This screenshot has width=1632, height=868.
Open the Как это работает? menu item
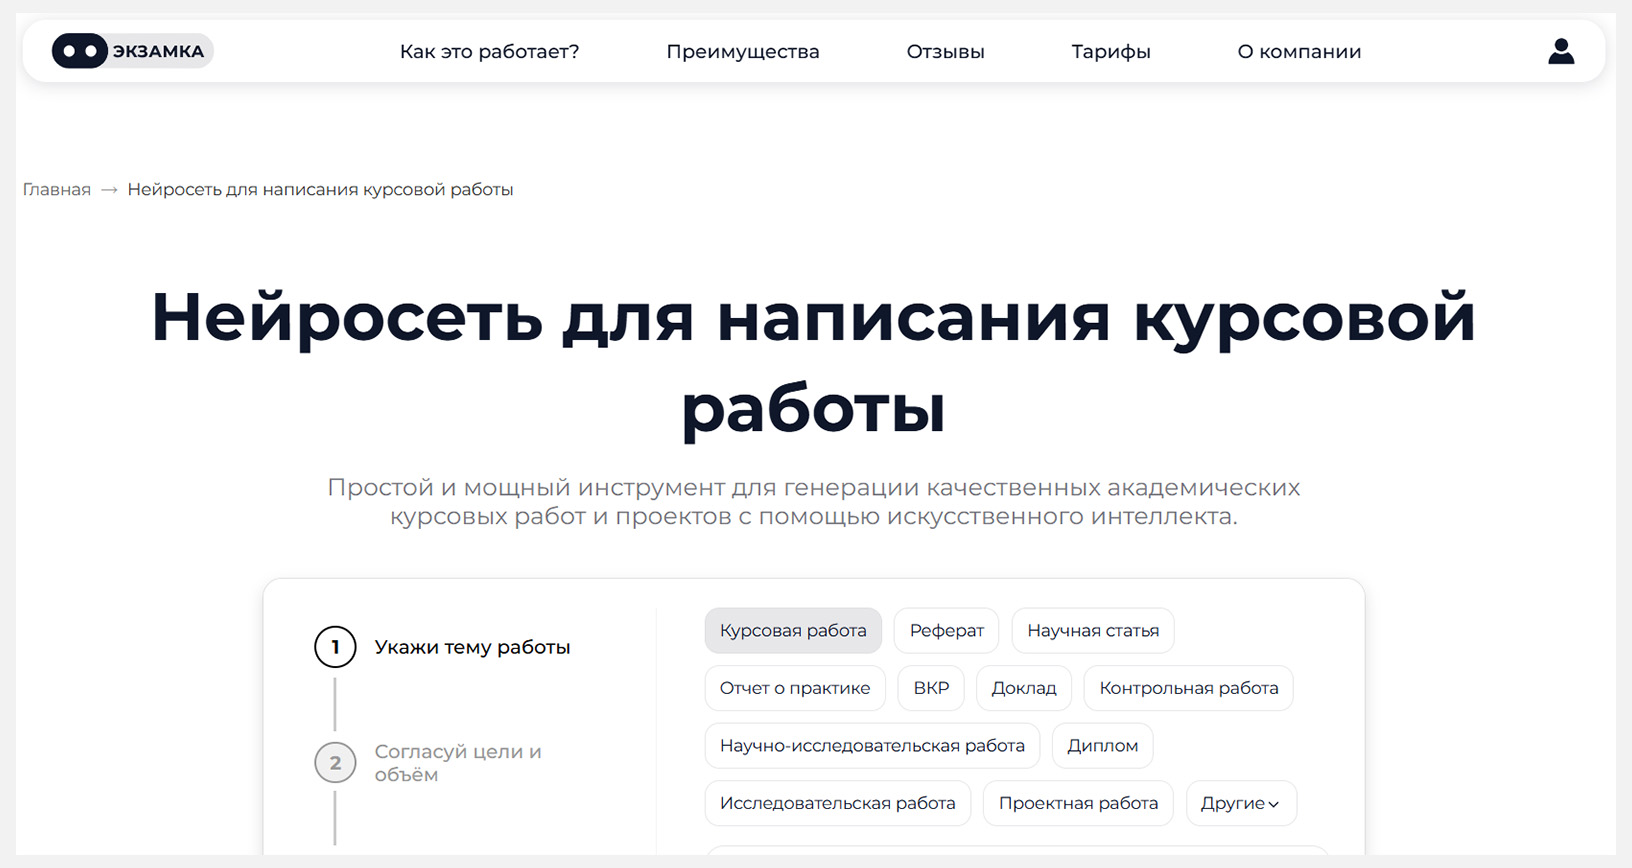pos(489,52)
